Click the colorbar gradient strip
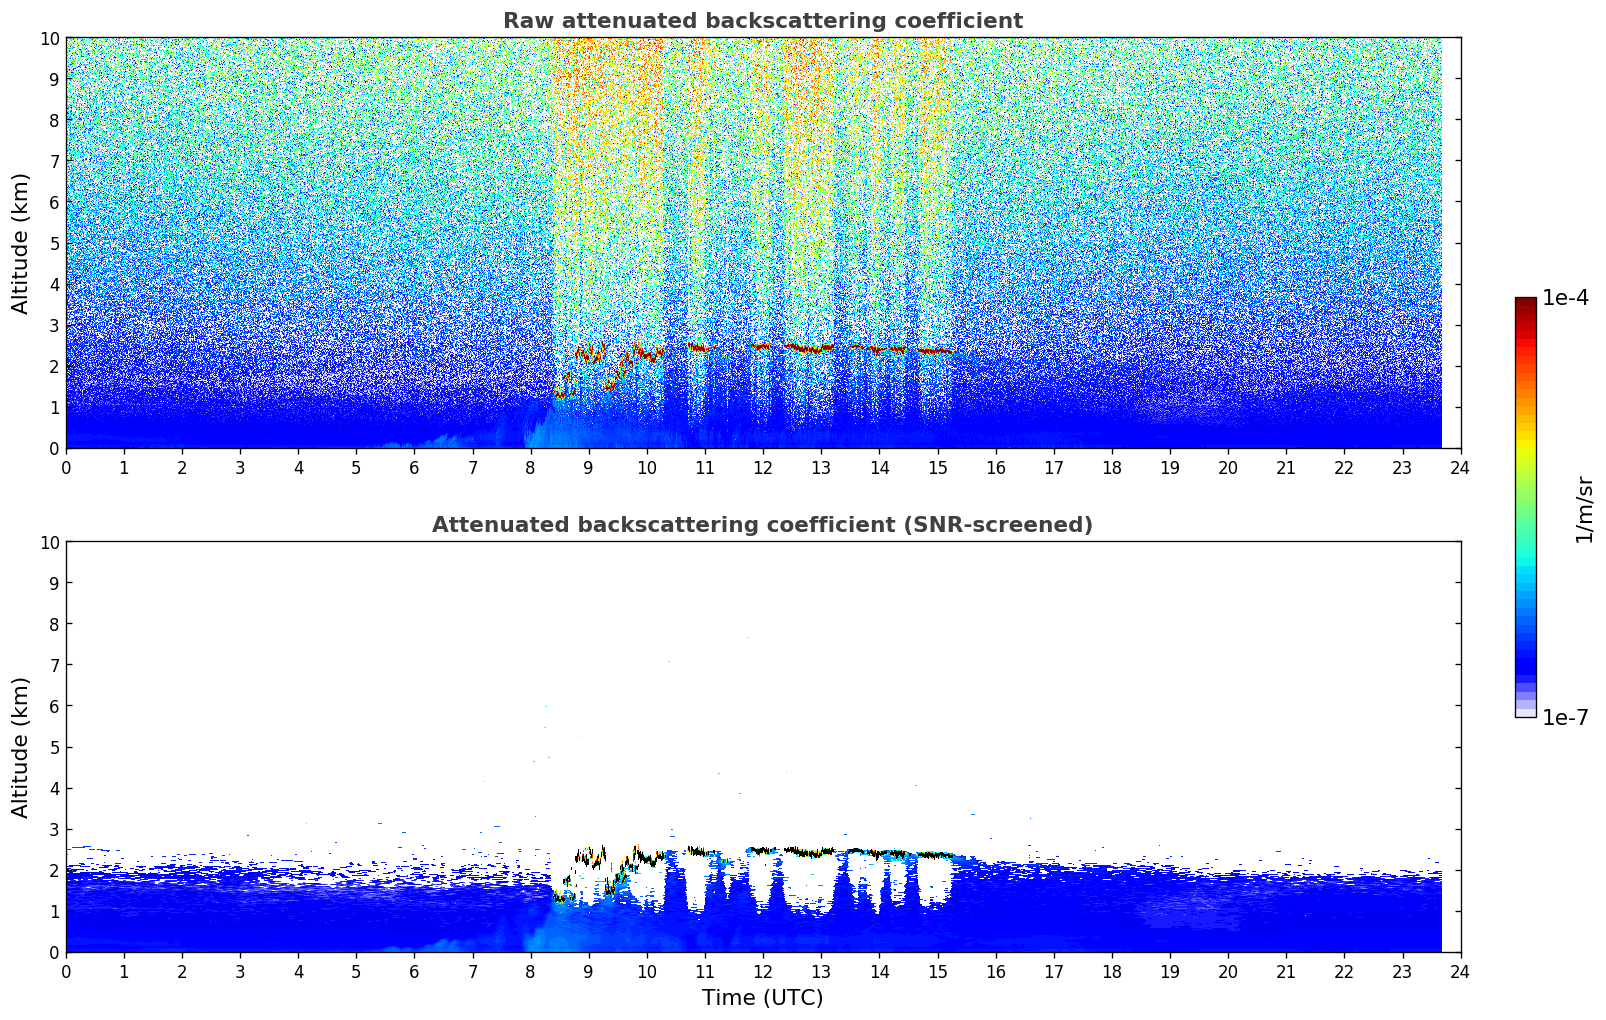 point(1525,507)
